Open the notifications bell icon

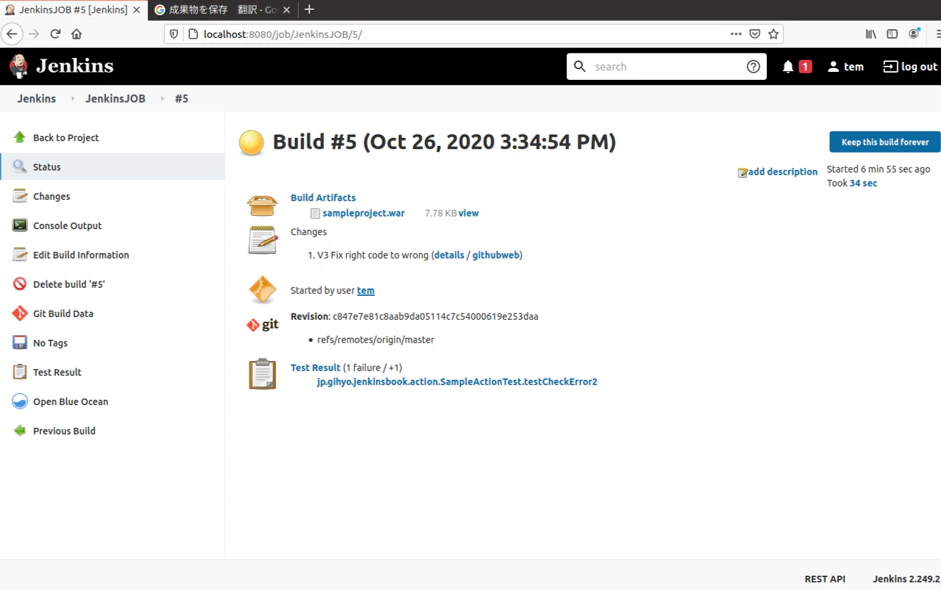coord(788,67)
